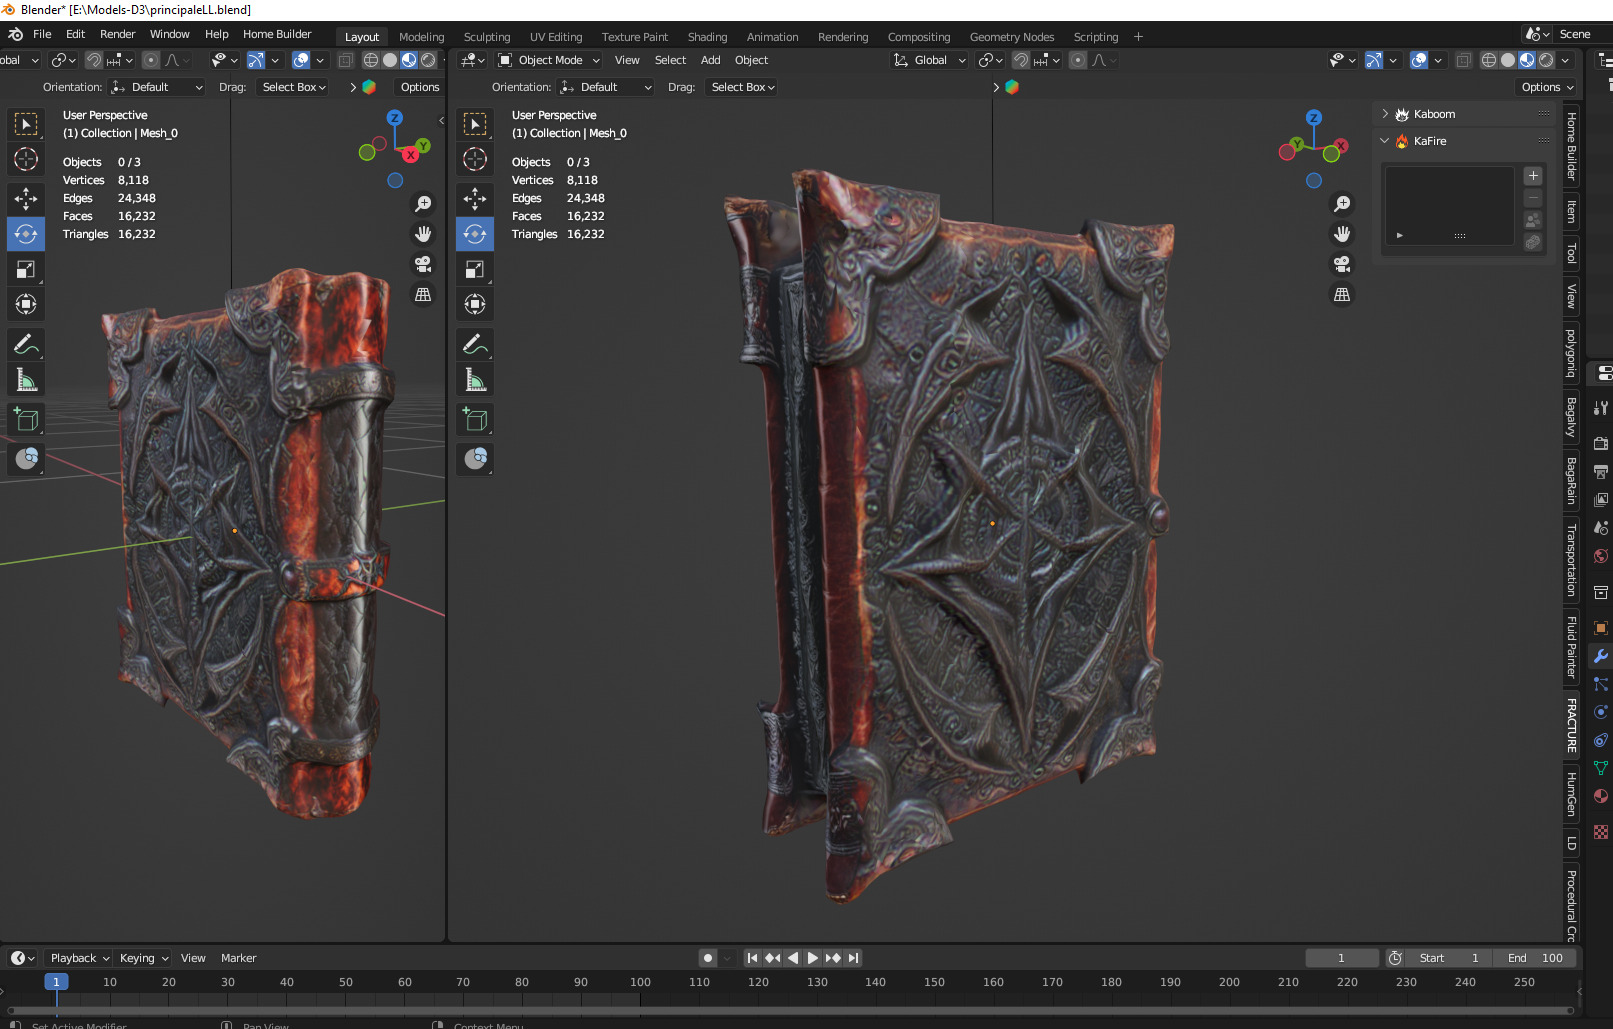Switch perspective/orthographic in right viewport

click(x=1342, y=294)
